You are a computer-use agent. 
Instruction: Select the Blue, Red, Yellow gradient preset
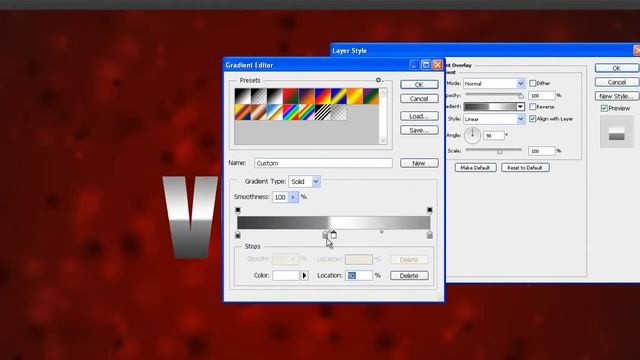point(322,96)
